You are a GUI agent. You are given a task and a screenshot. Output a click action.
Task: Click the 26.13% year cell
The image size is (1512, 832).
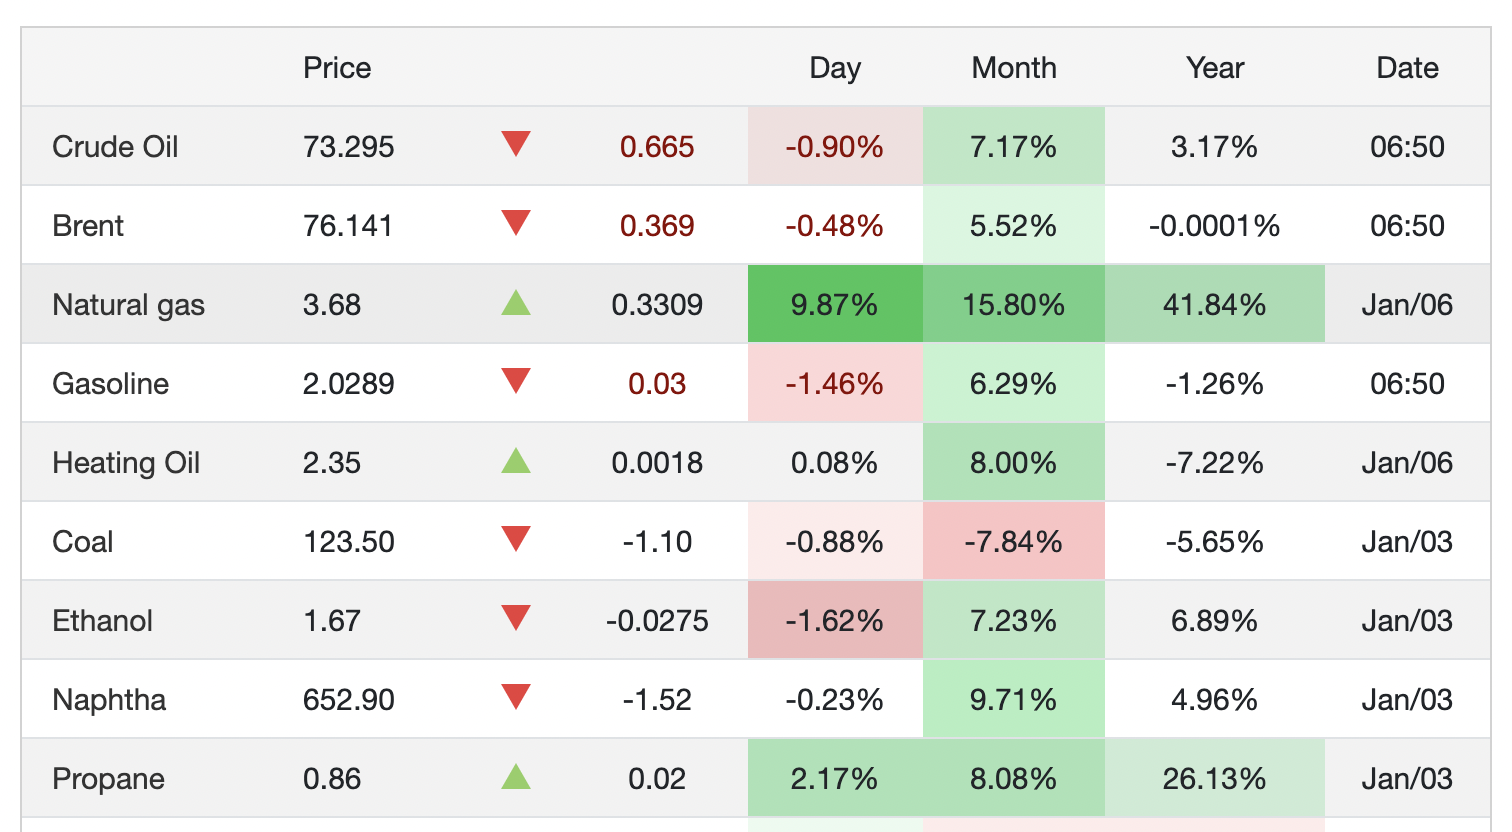point(1215,779)
